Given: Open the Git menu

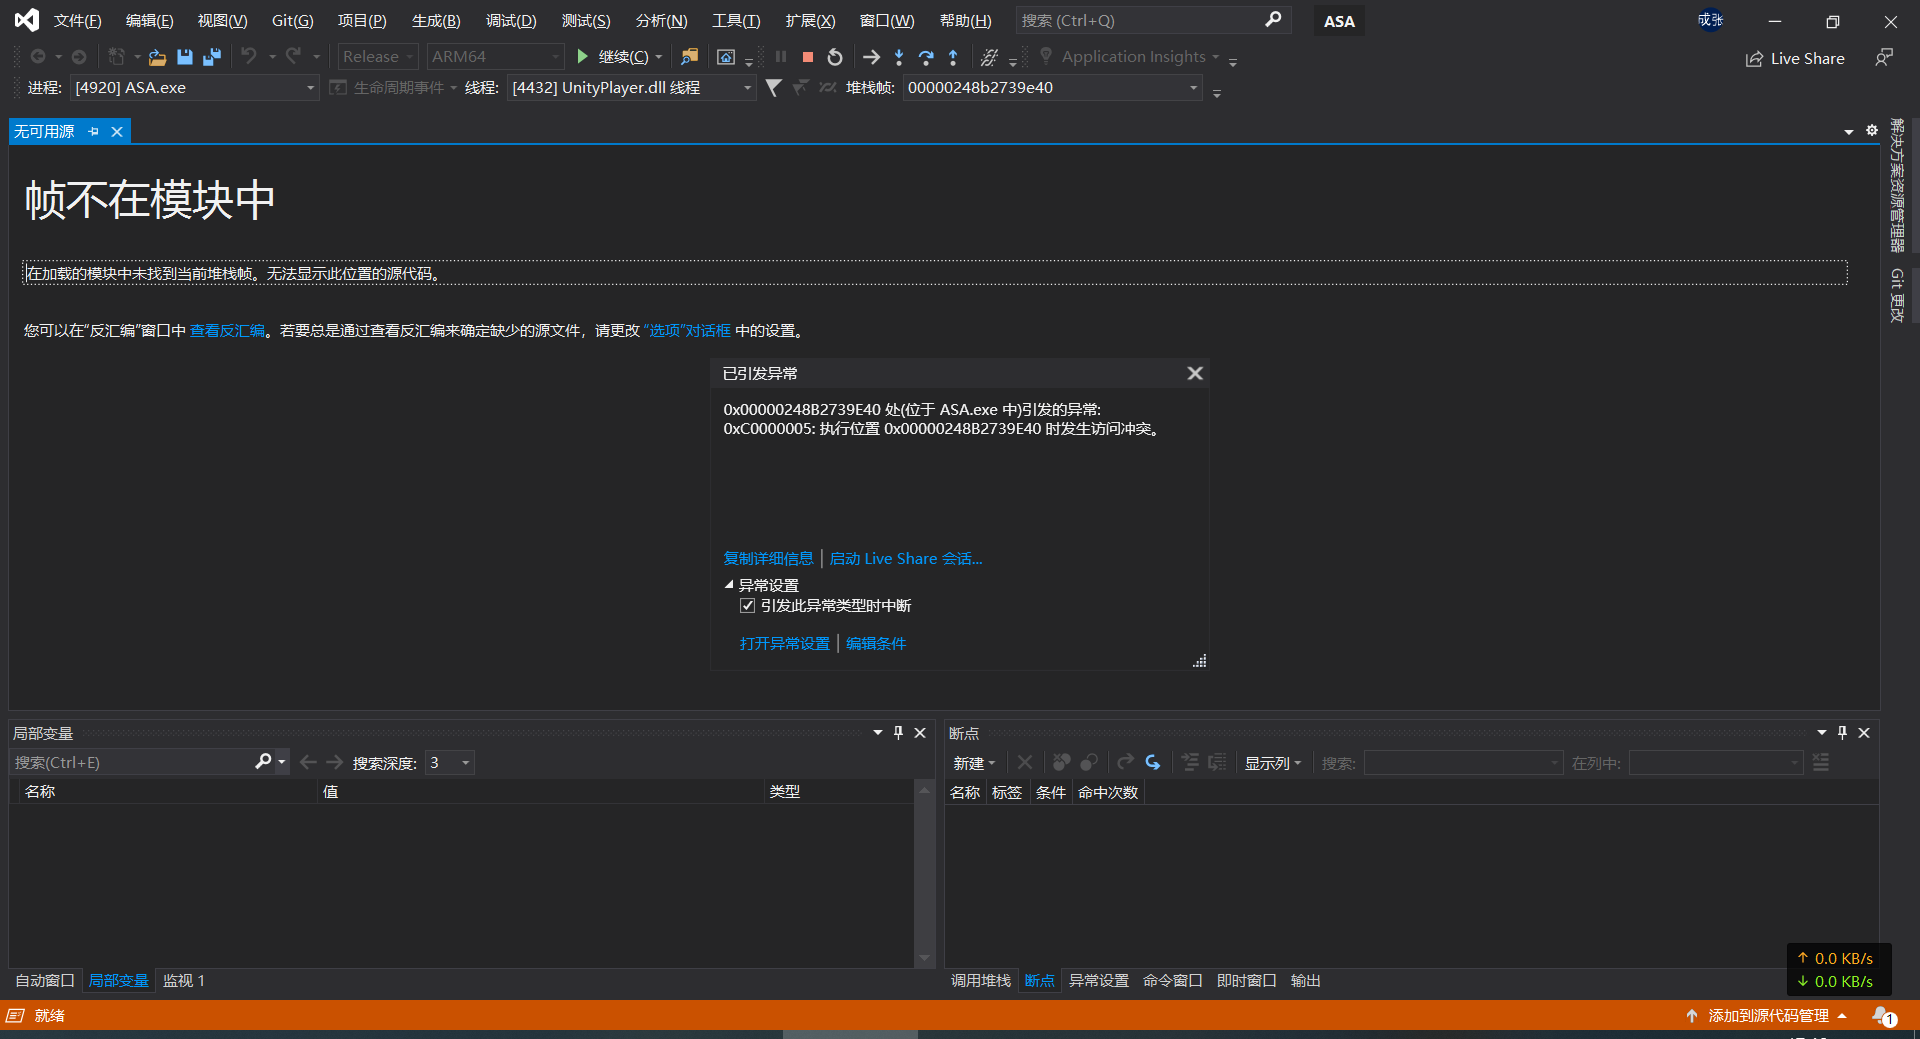Looking at the screenshot, I should click(292, 20).
